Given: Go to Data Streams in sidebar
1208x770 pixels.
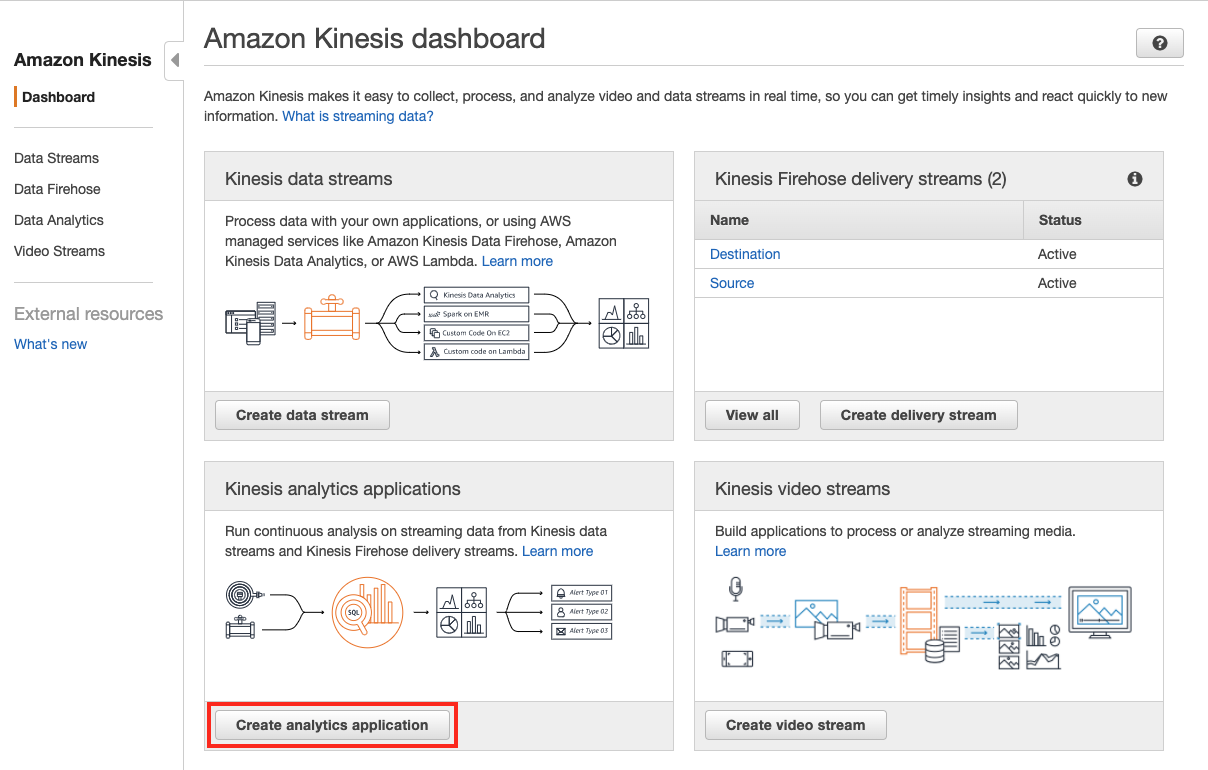Looking at the screenshot, I should click(56, 158).
